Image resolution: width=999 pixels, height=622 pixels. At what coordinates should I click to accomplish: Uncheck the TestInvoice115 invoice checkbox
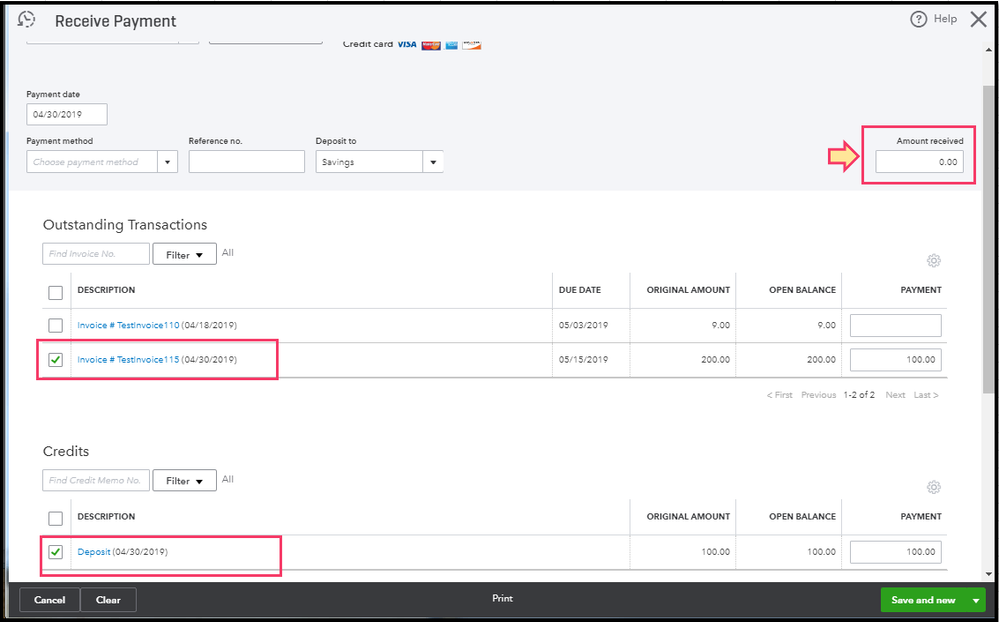click(56, 360)
